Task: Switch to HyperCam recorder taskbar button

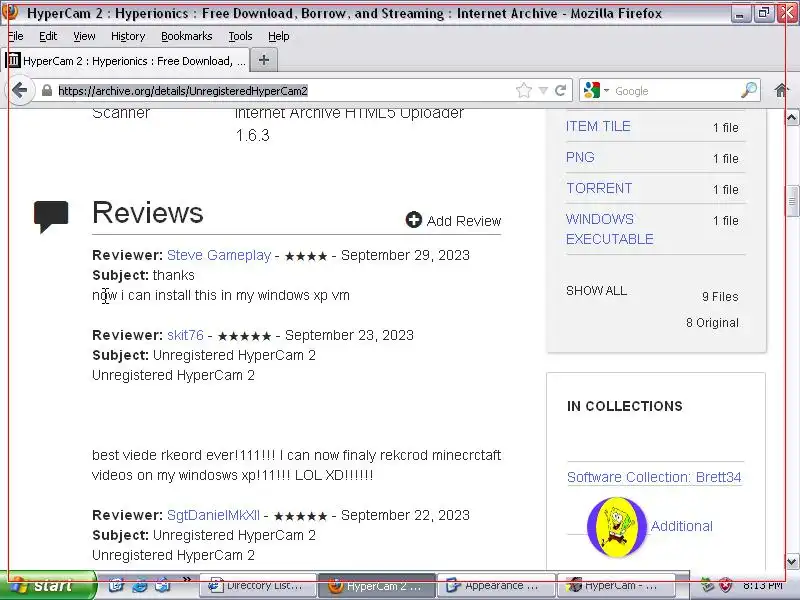Action: click(615, 586)
